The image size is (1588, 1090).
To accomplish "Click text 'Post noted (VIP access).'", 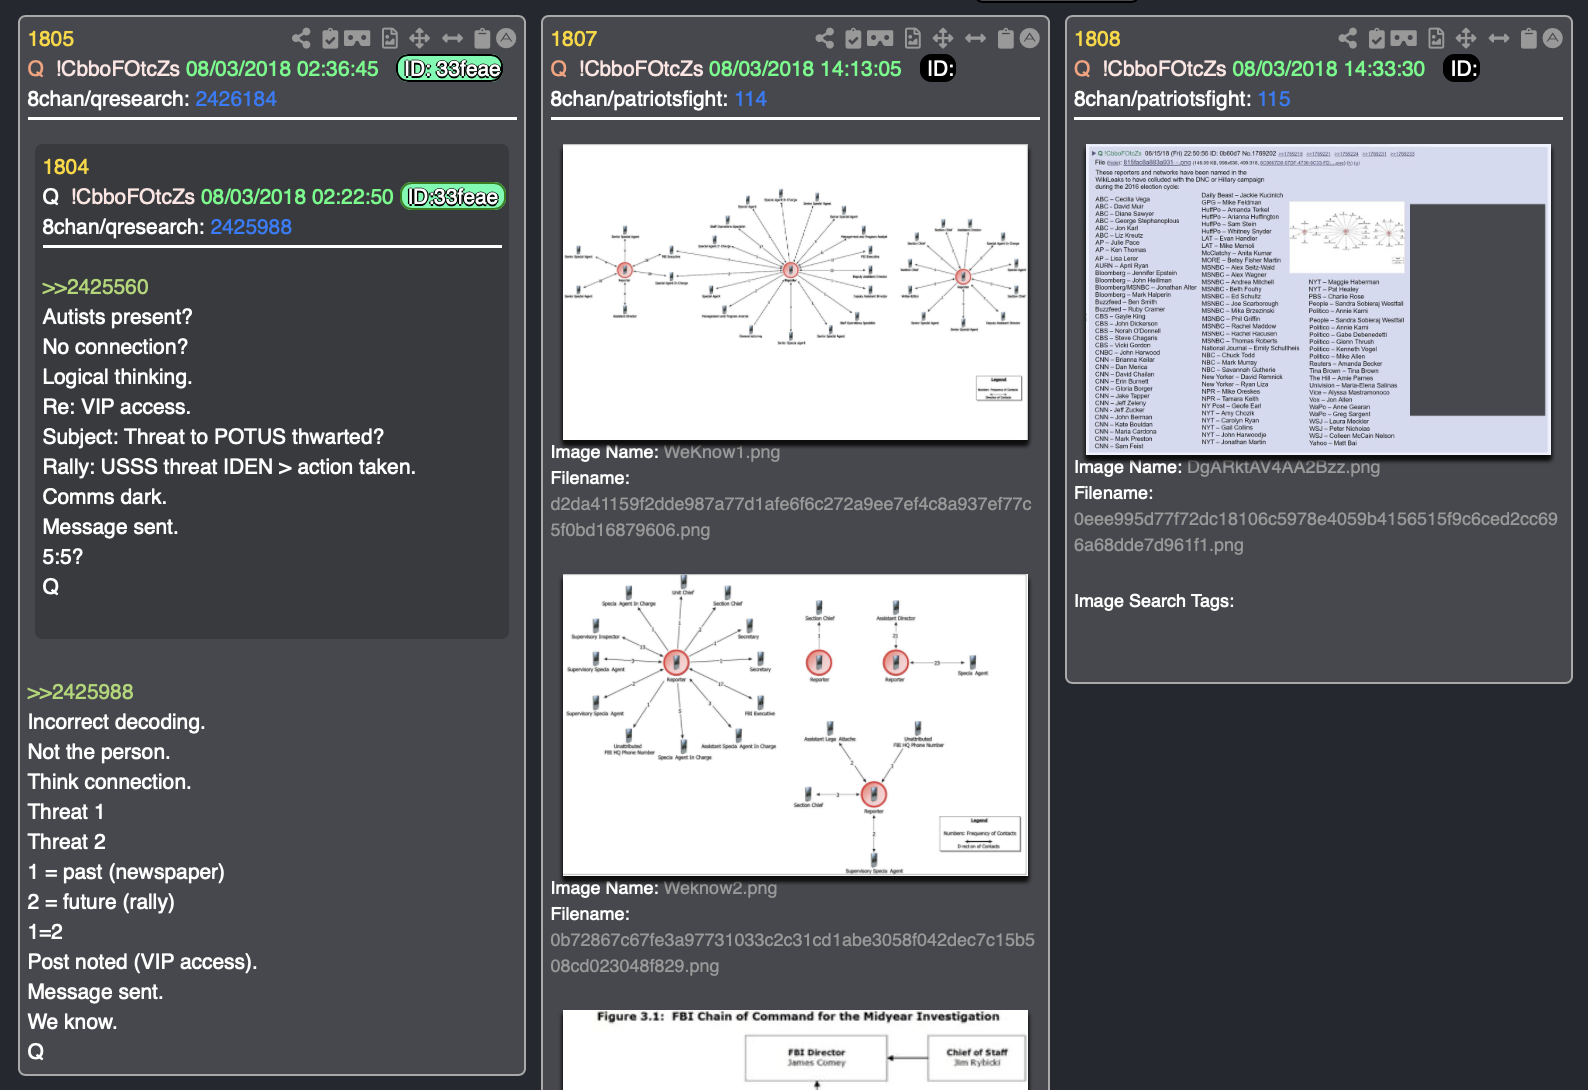I will click(142, 962).
